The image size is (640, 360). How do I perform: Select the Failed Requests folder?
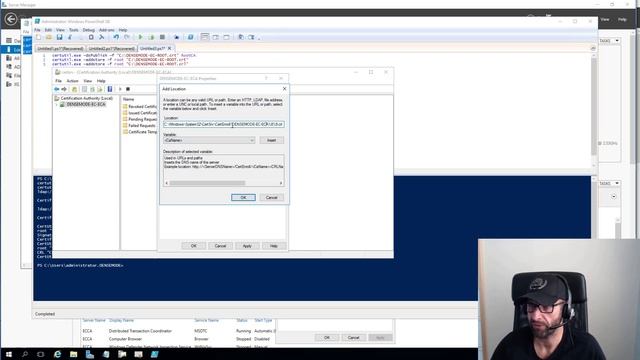[x=139, y=126]
